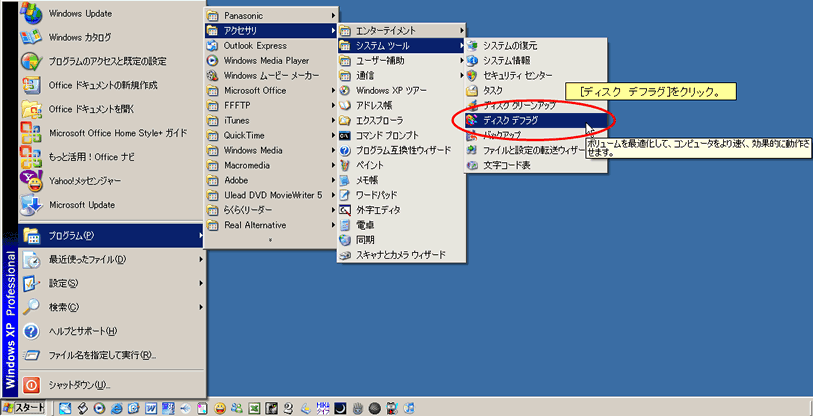Image resolution: width=813 pixels, height=416 pixels.
Task: Click the スタート button on the taskbar
Action: pyautogui.click(x=23, y=407)
